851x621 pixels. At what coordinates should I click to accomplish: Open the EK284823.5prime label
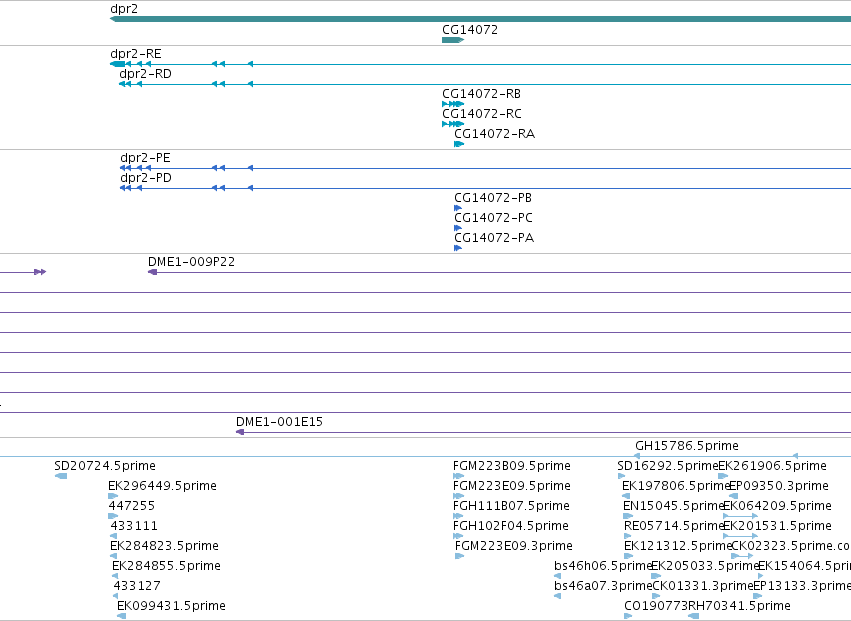164,546
